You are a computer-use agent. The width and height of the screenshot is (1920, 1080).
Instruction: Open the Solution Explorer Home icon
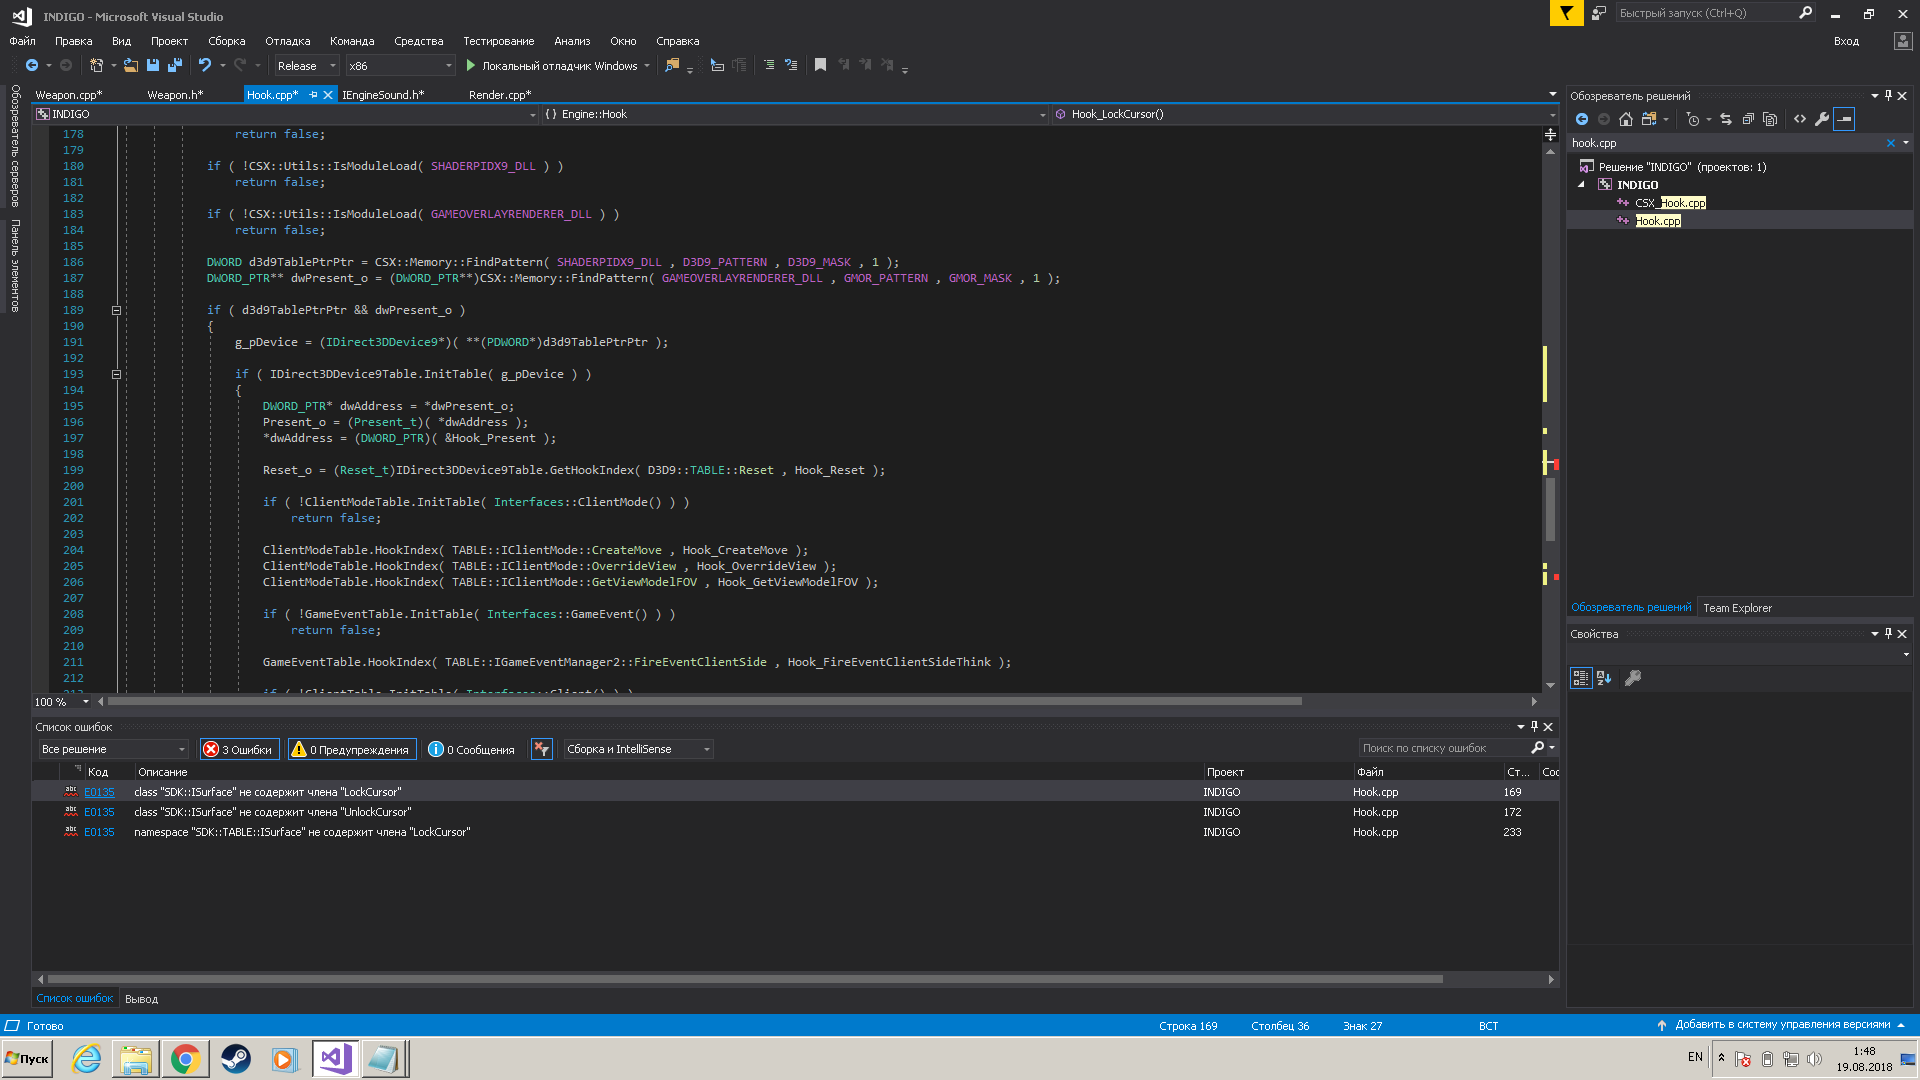click(x=1626, y=119)
